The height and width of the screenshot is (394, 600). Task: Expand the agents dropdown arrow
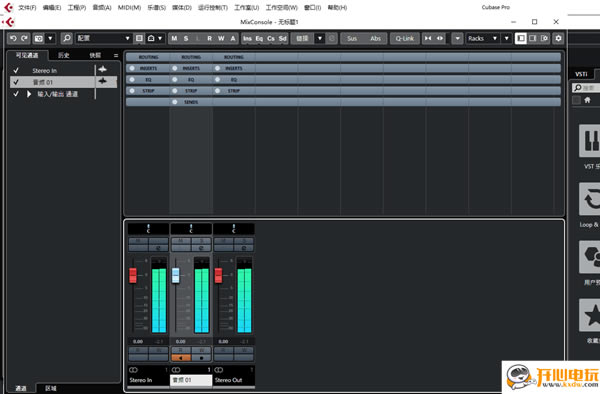point(160,38)
